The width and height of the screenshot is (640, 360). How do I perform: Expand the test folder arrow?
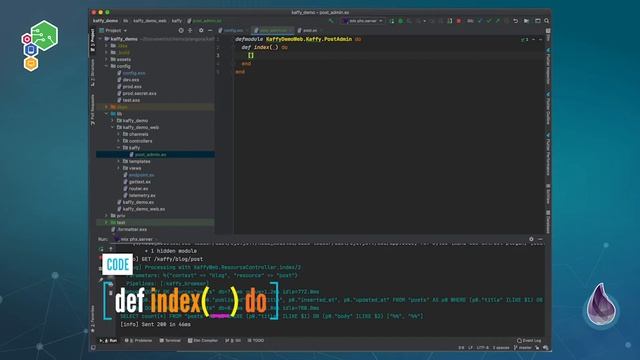click(x=107, y=222)
